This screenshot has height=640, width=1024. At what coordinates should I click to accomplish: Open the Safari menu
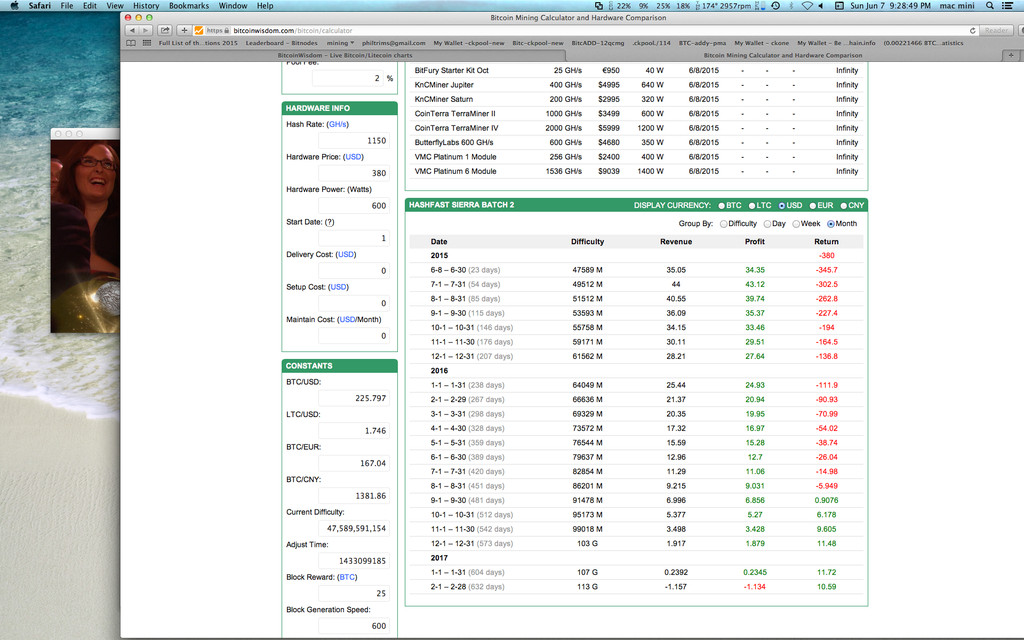39,5
